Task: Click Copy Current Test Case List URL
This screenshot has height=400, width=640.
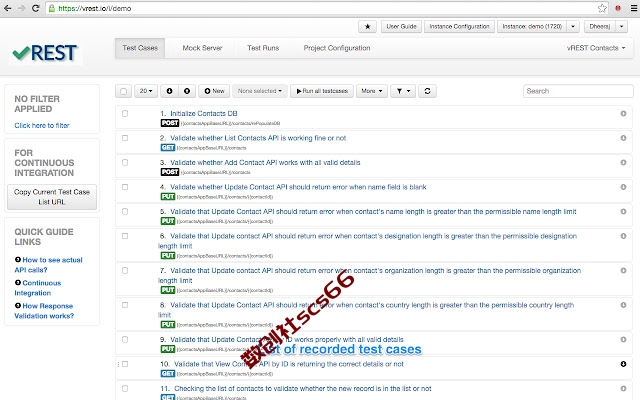Action: click(52, 197)
